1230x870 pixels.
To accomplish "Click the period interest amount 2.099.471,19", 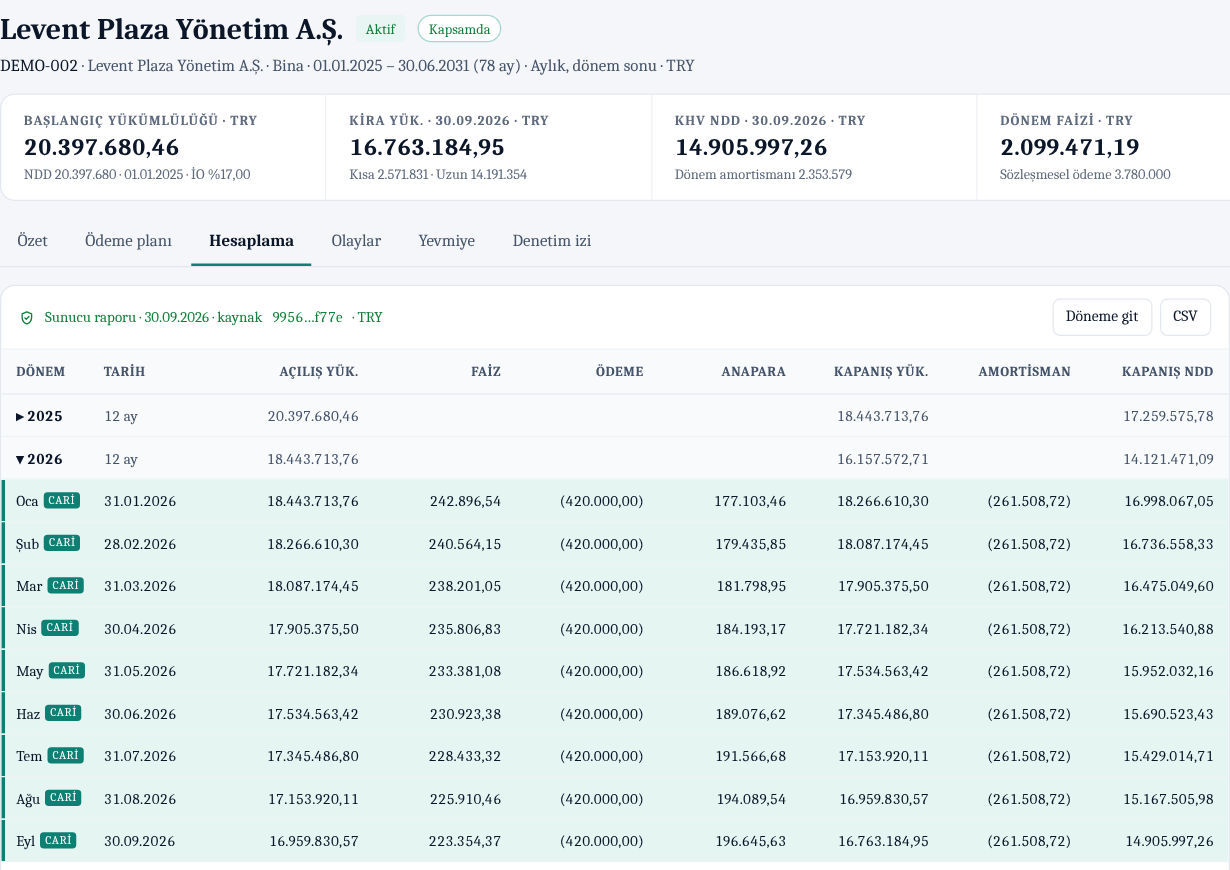I will (x=1070, y=148).
